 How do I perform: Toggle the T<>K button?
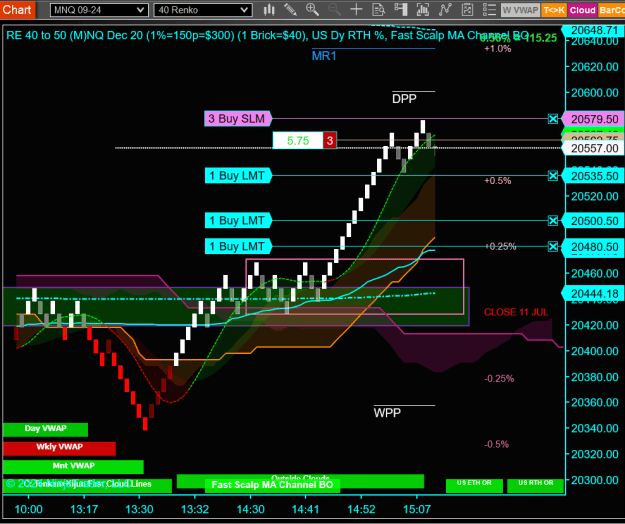click(554, 10)
